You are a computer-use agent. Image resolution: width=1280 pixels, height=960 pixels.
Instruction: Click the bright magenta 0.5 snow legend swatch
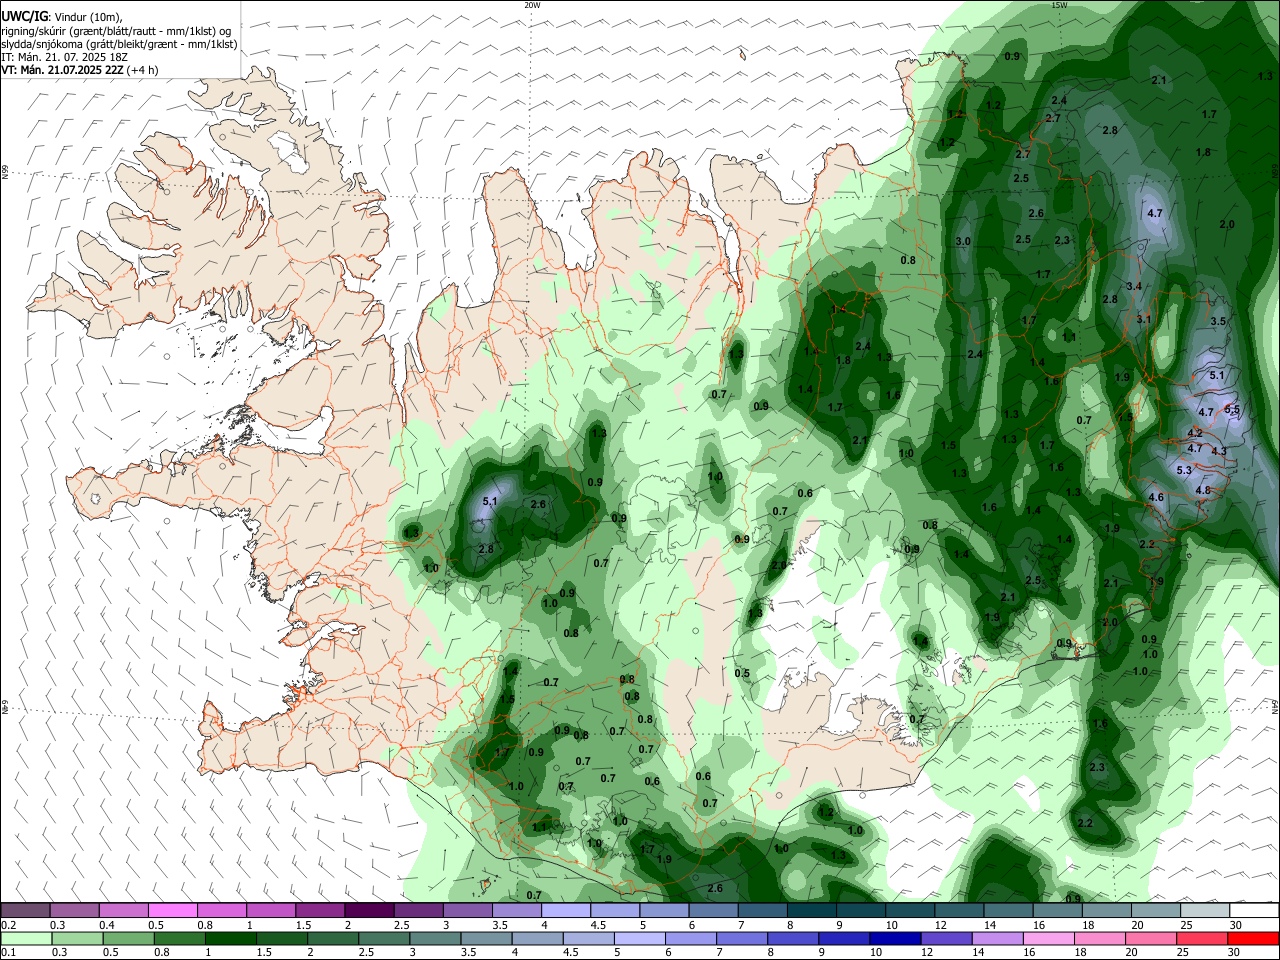(x=172, y=911)
